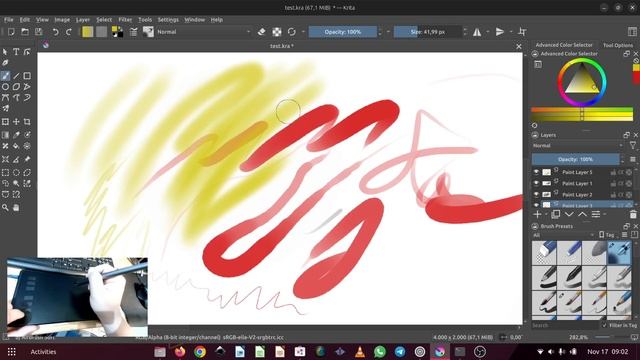This screenshot has height=360, width=640.
Task: Select the Move tool
Action: (16, 122)
